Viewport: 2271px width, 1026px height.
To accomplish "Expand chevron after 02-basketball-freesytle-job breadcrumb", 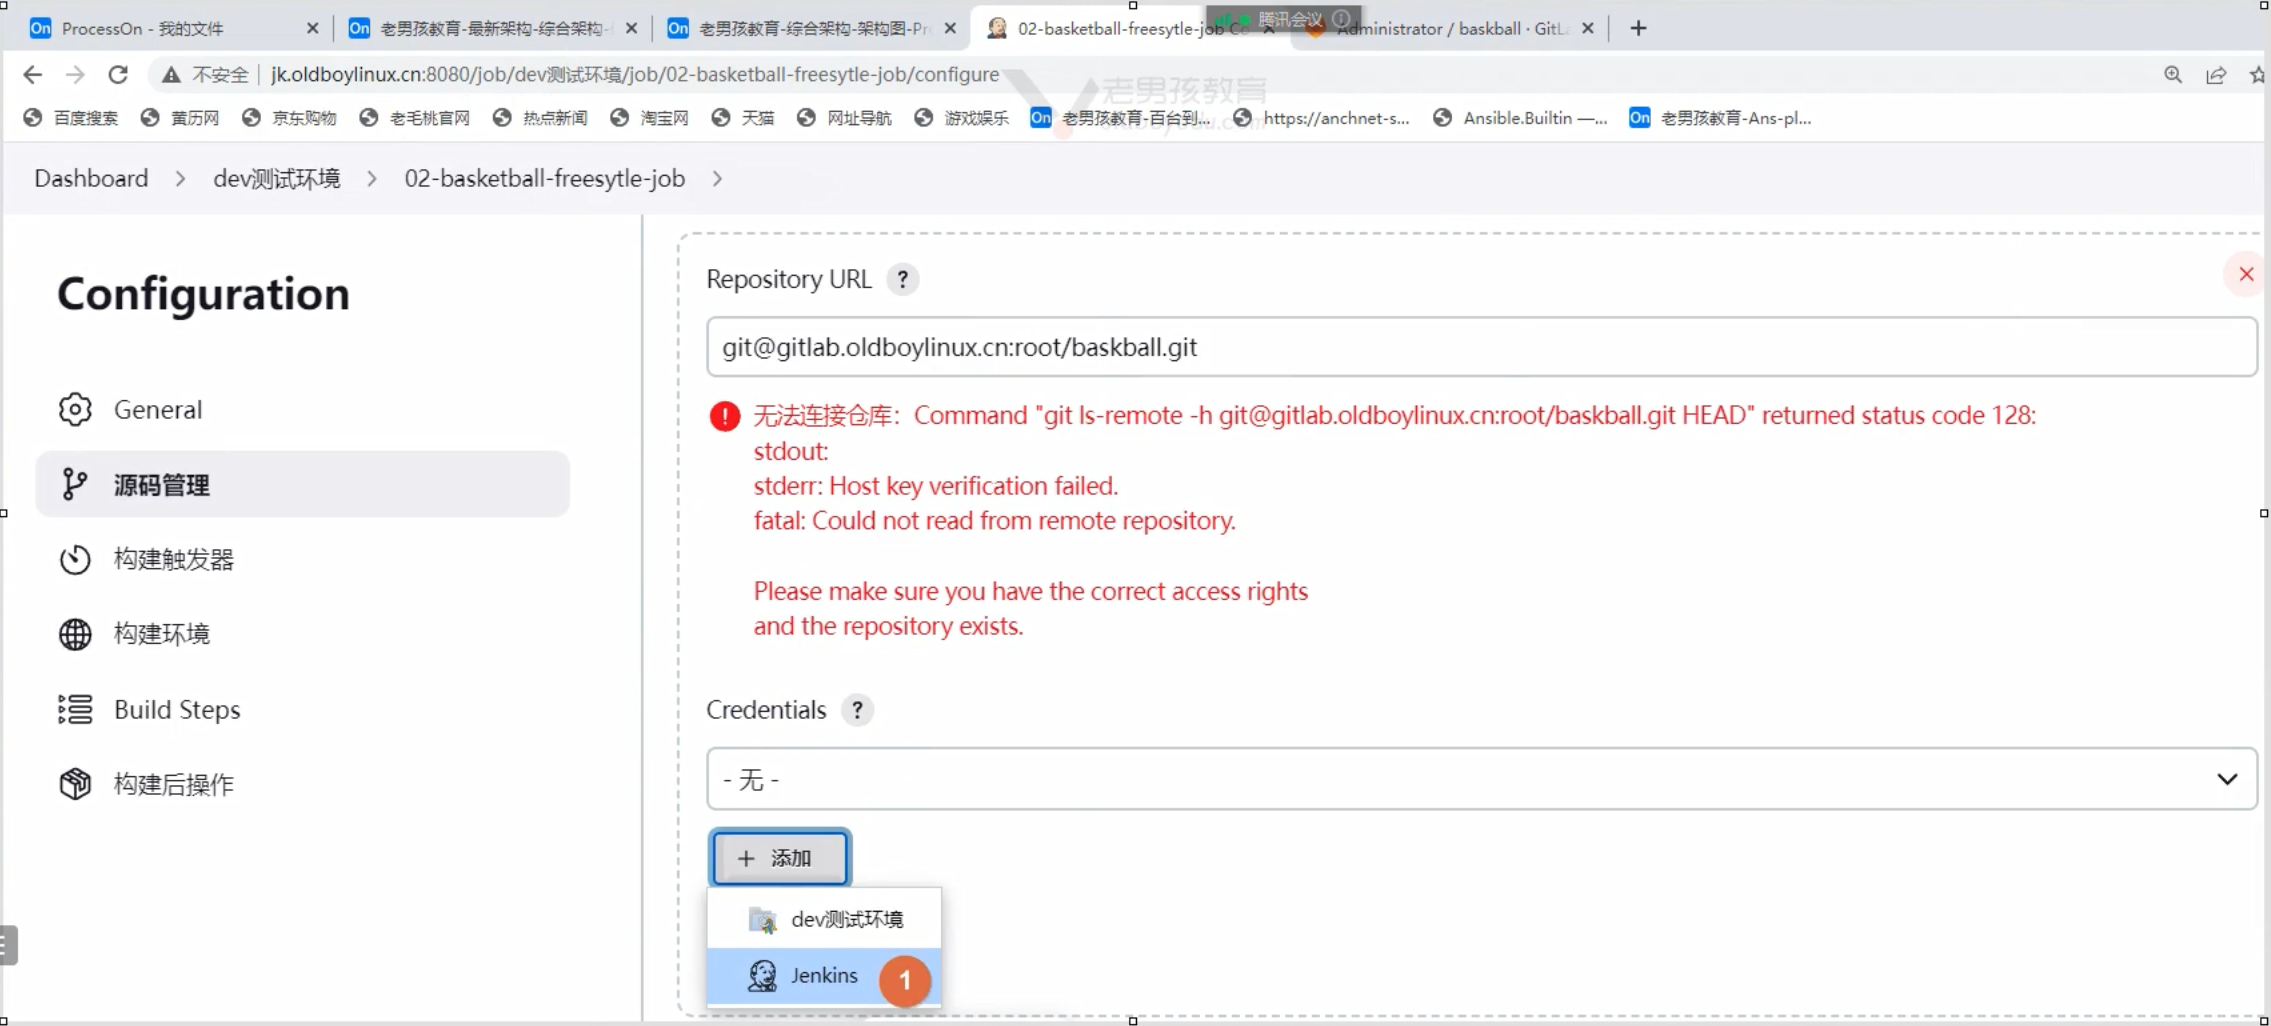I will click(x=717, y=178).
